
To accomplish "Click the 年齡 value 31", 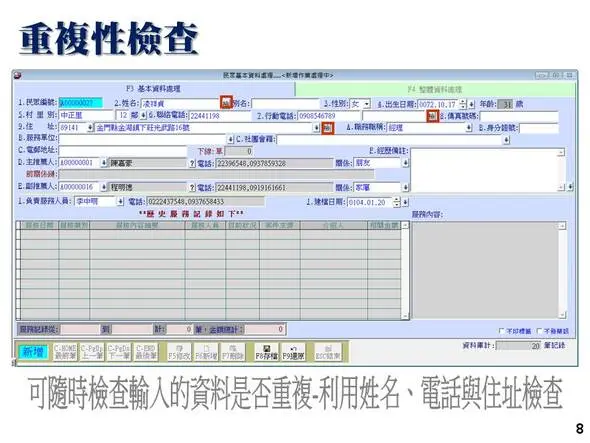I will coord(505,104).
